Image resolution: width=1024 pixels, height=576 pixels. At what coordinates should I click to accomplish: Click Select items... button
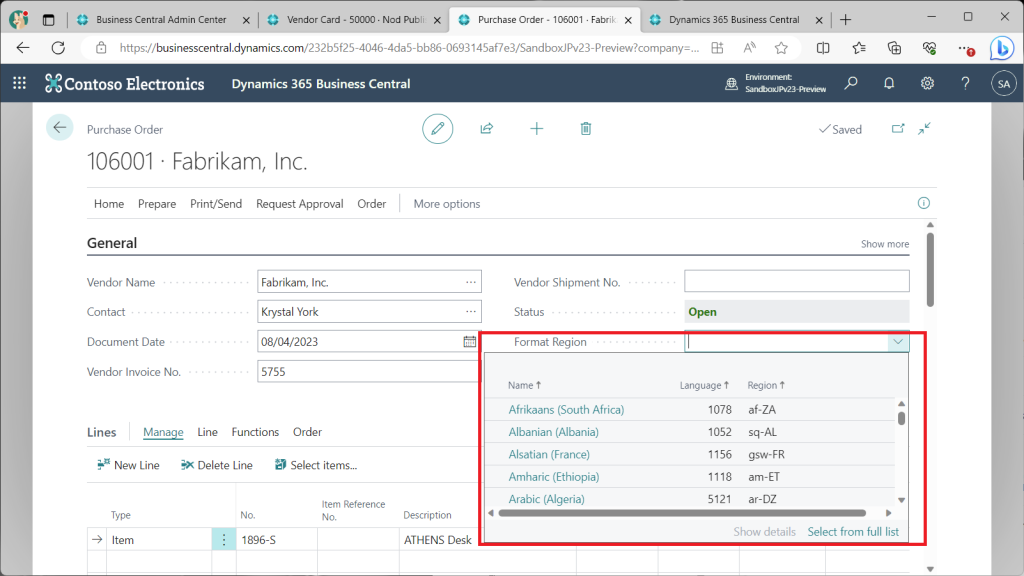click(x=316, y=465)
